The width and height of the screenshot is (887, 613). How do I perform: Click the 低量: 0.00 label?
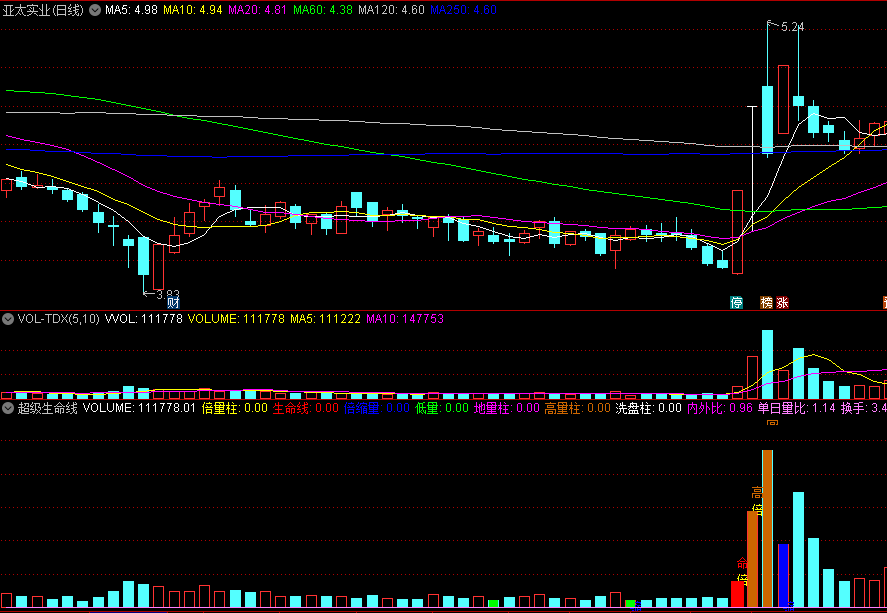pyautogui.click(x=442, y=408)
